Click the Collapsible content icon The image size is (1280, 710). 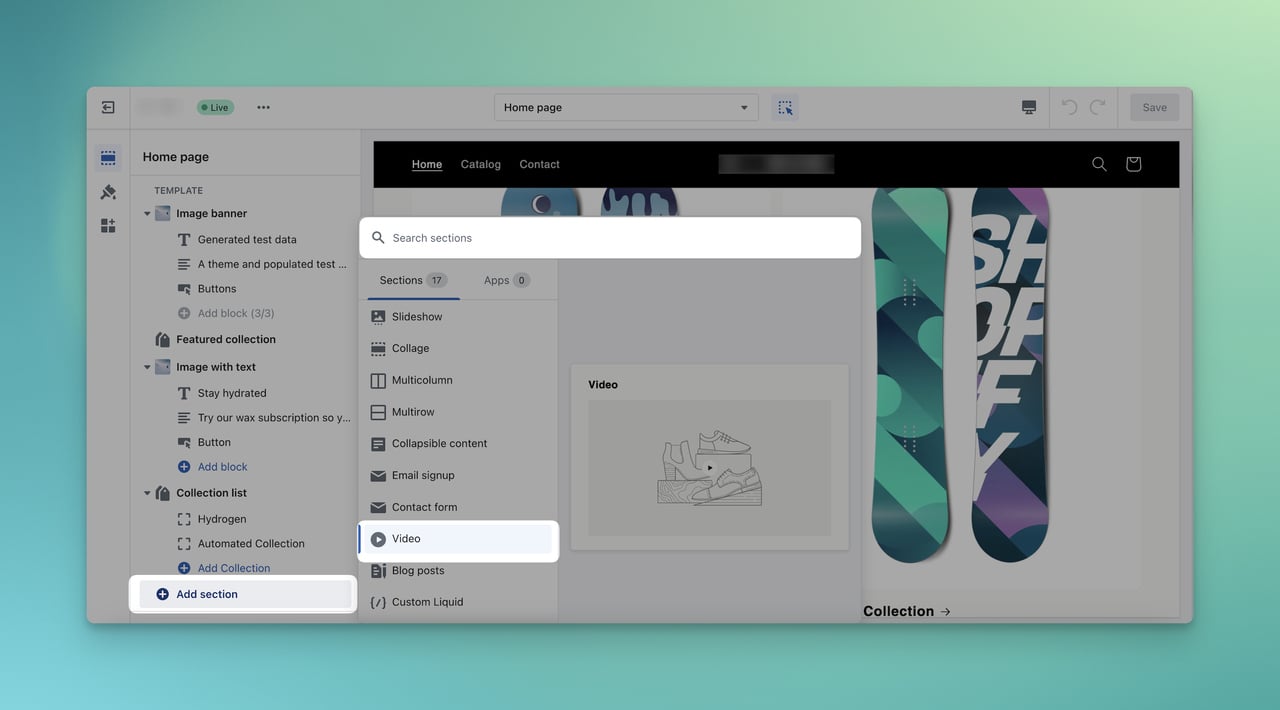[x=378, y=444]
